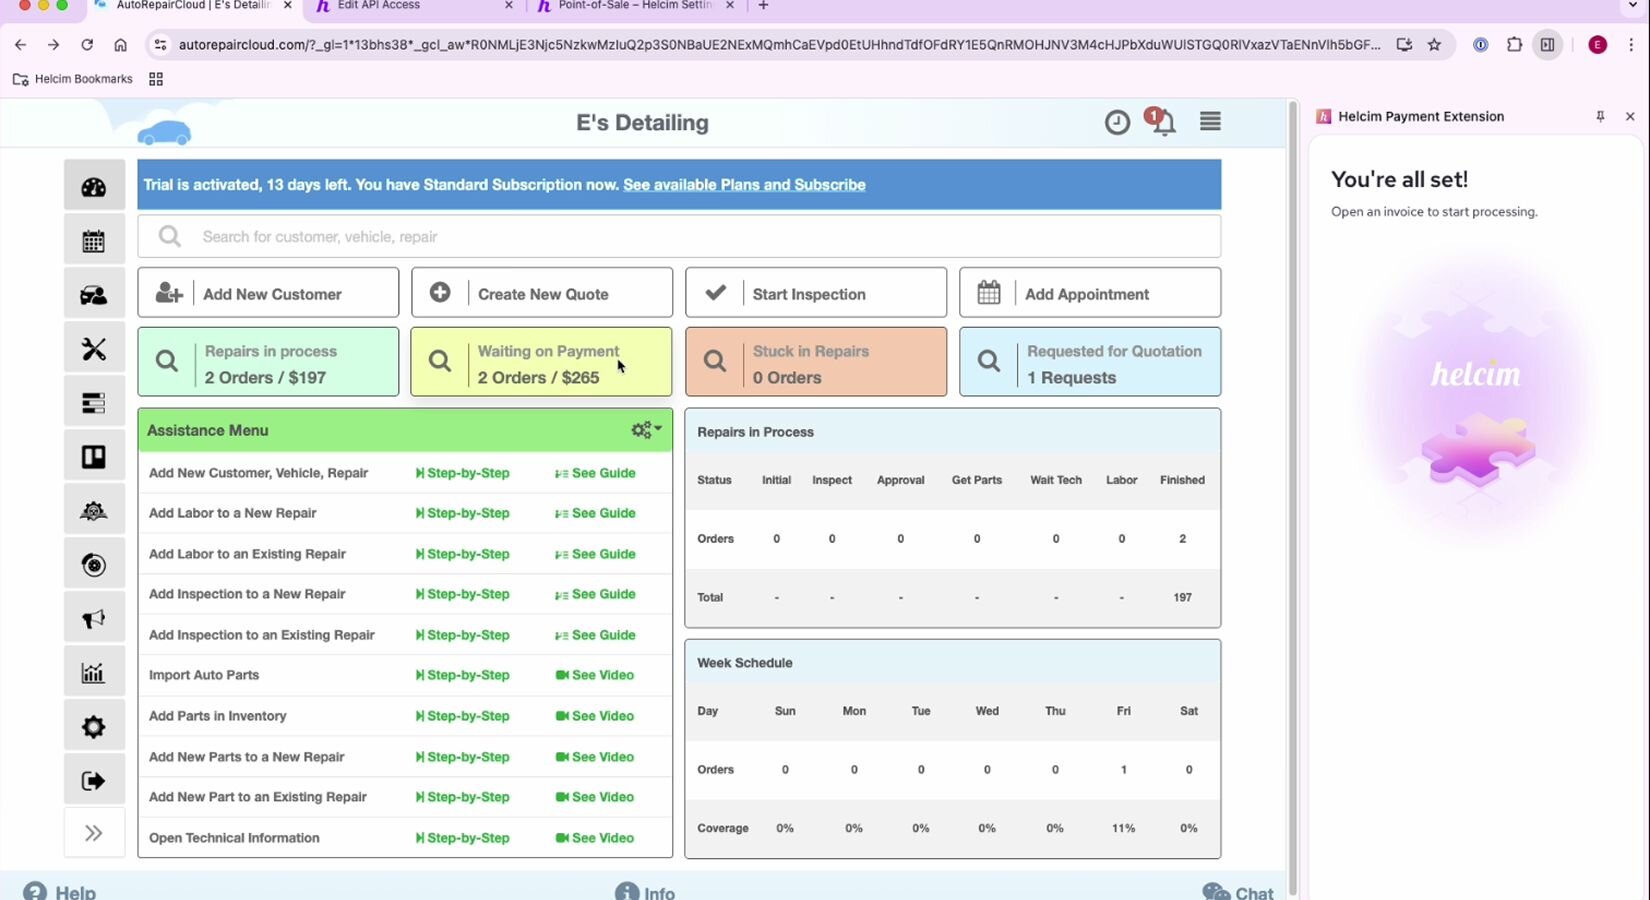This screenshot has height=900, width=1650.
Task: Open the hamburger menu in header
Action: click(1210, 122)
